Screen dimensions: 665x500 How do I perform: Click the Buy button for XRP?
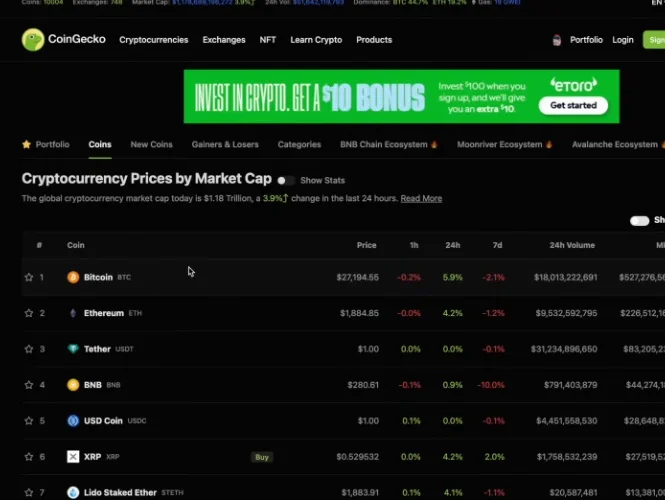(262, 457)
